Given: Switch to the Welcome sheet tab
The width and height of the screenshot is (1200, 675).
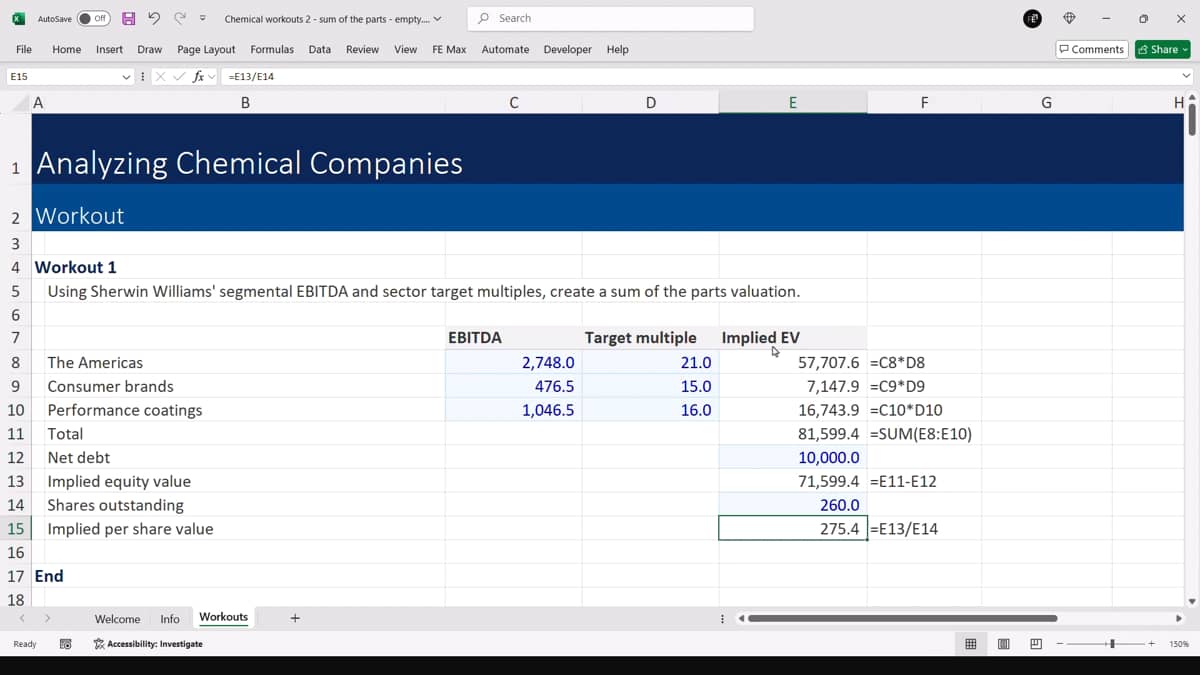Looking at the screenshot, I should pyautogui.click(x=117, y=619).
